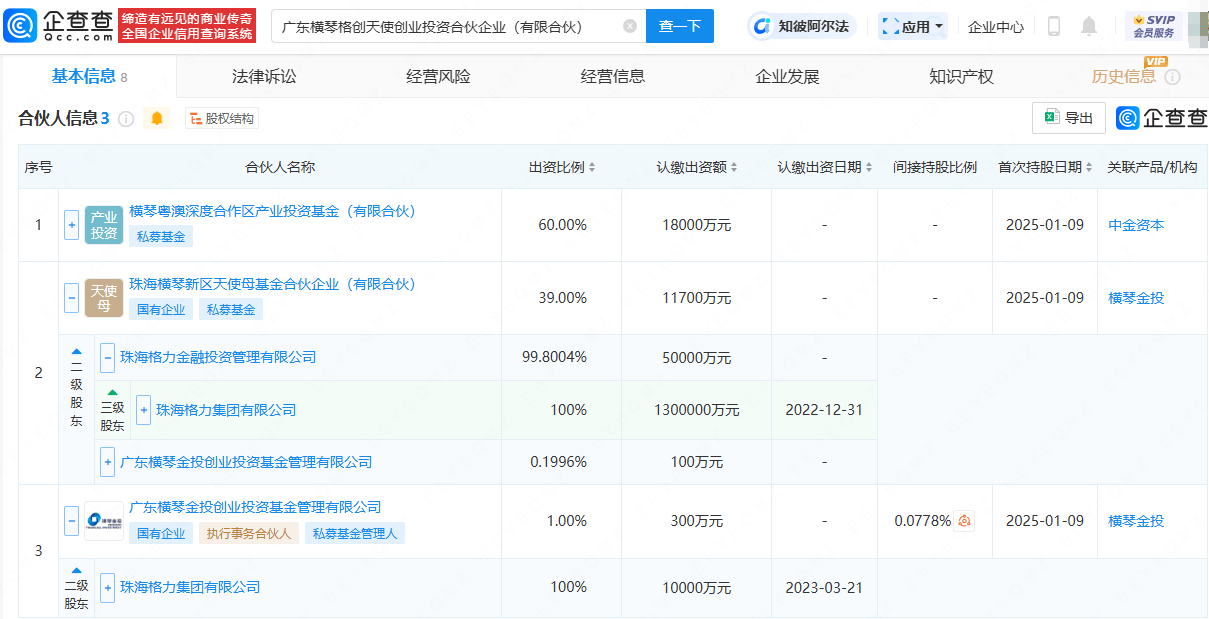Image resolution: width=1209 pixels, height=619 pixels.
Task: Collapse the 三级股东 arrow
Action: click(x=112, y=392)
